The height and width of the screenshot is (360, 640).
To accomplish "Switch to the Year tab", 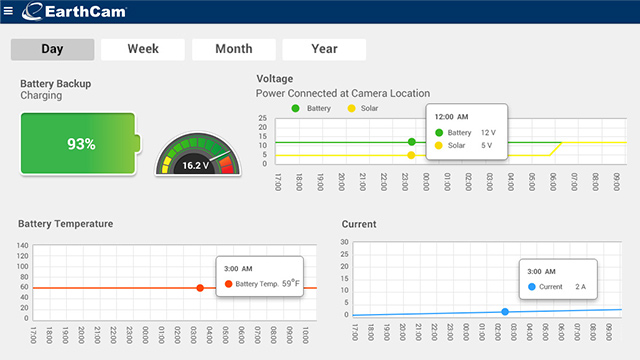I will click(x=324, y=49).
